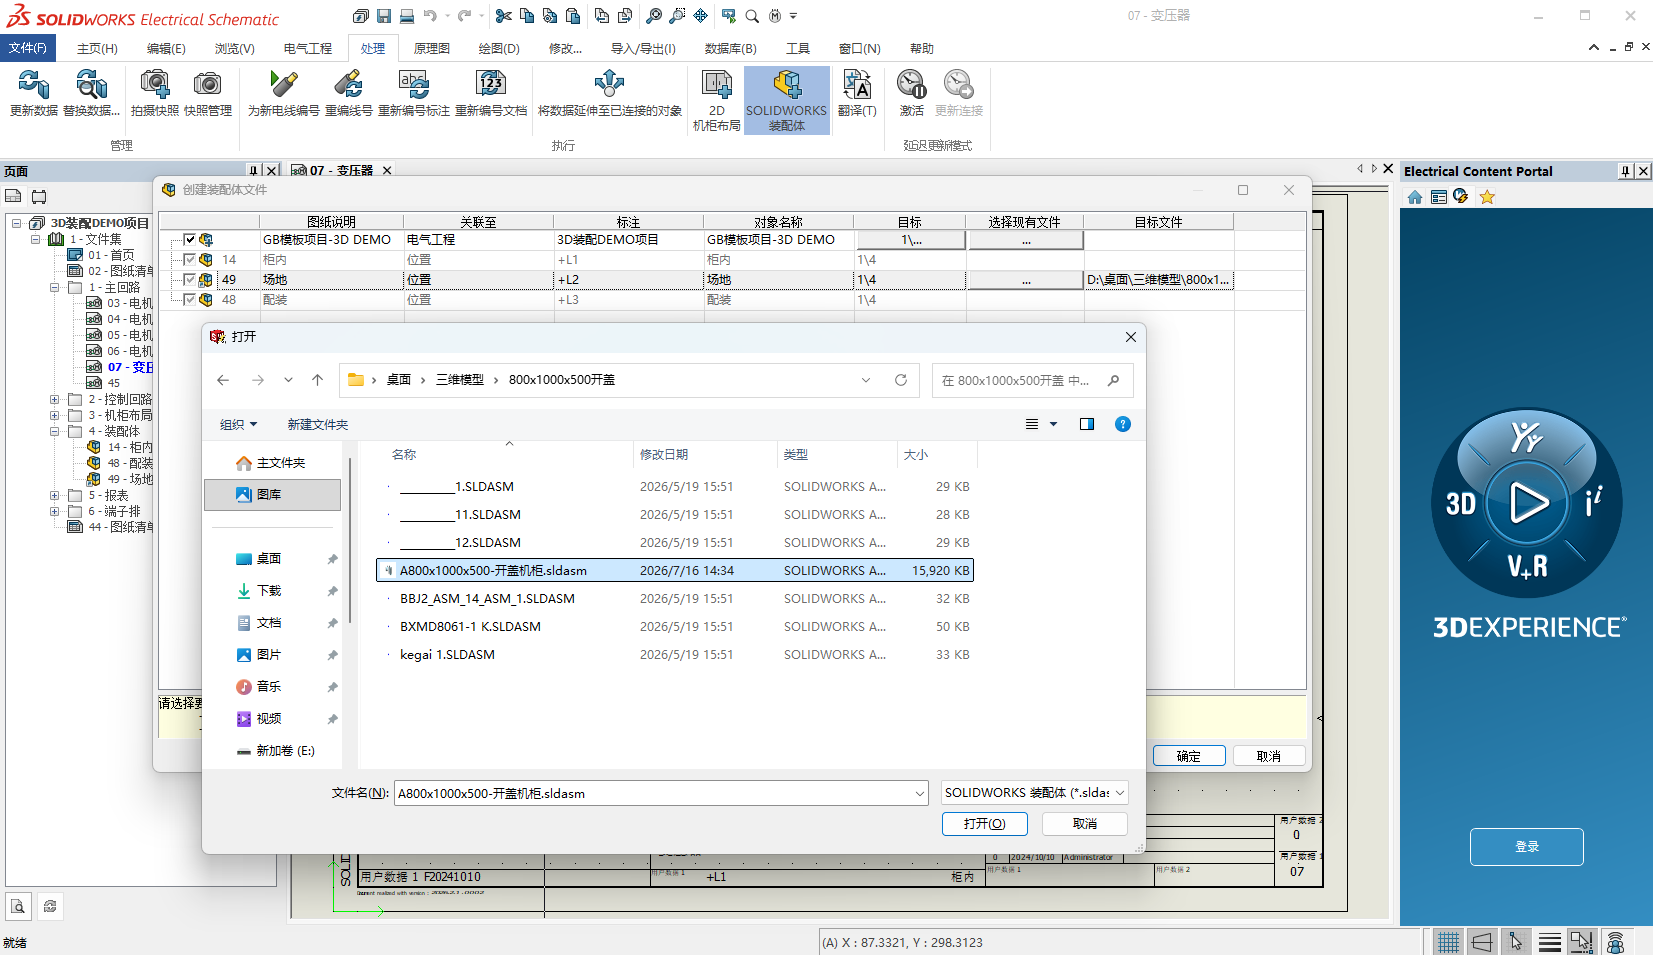This screenshot has width=1653, height=955.
Task: Collapse the 3D装配DEMO项目 tree root
Action: click(x=16, y=223)
